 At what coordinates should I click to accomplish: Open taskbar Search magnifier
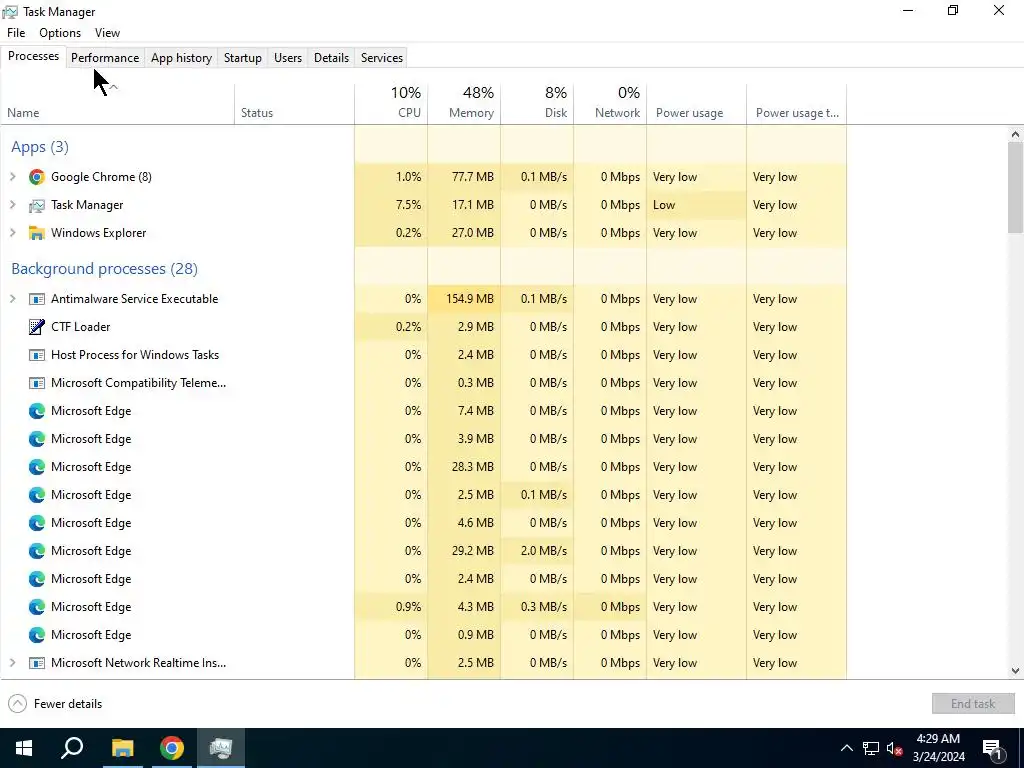click(x=72, y=748)
